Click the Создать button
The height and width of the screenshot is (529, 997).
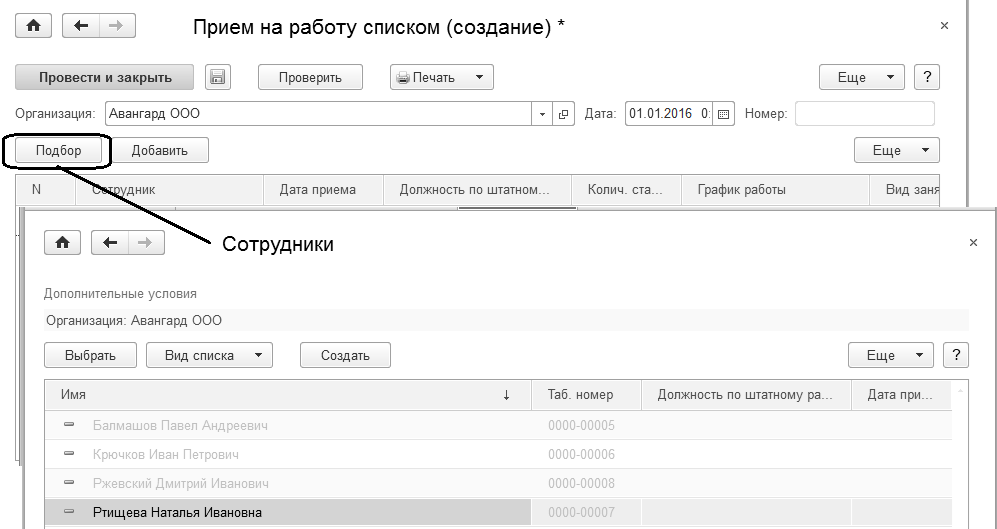[345, 355]
